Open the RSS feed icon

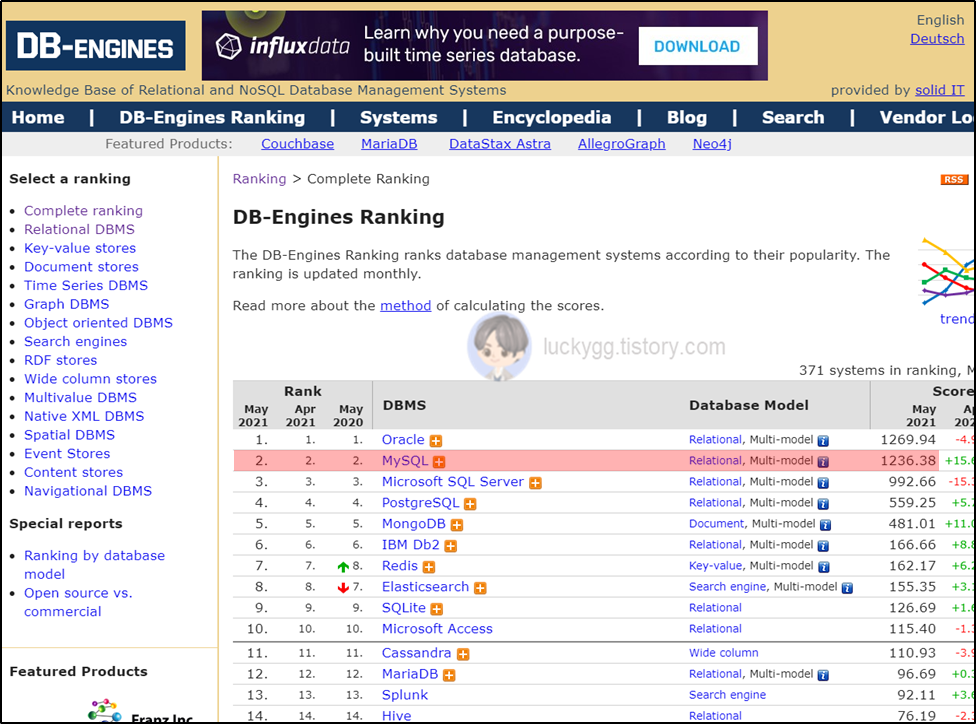pyautogui.click(x=954, y=179)
